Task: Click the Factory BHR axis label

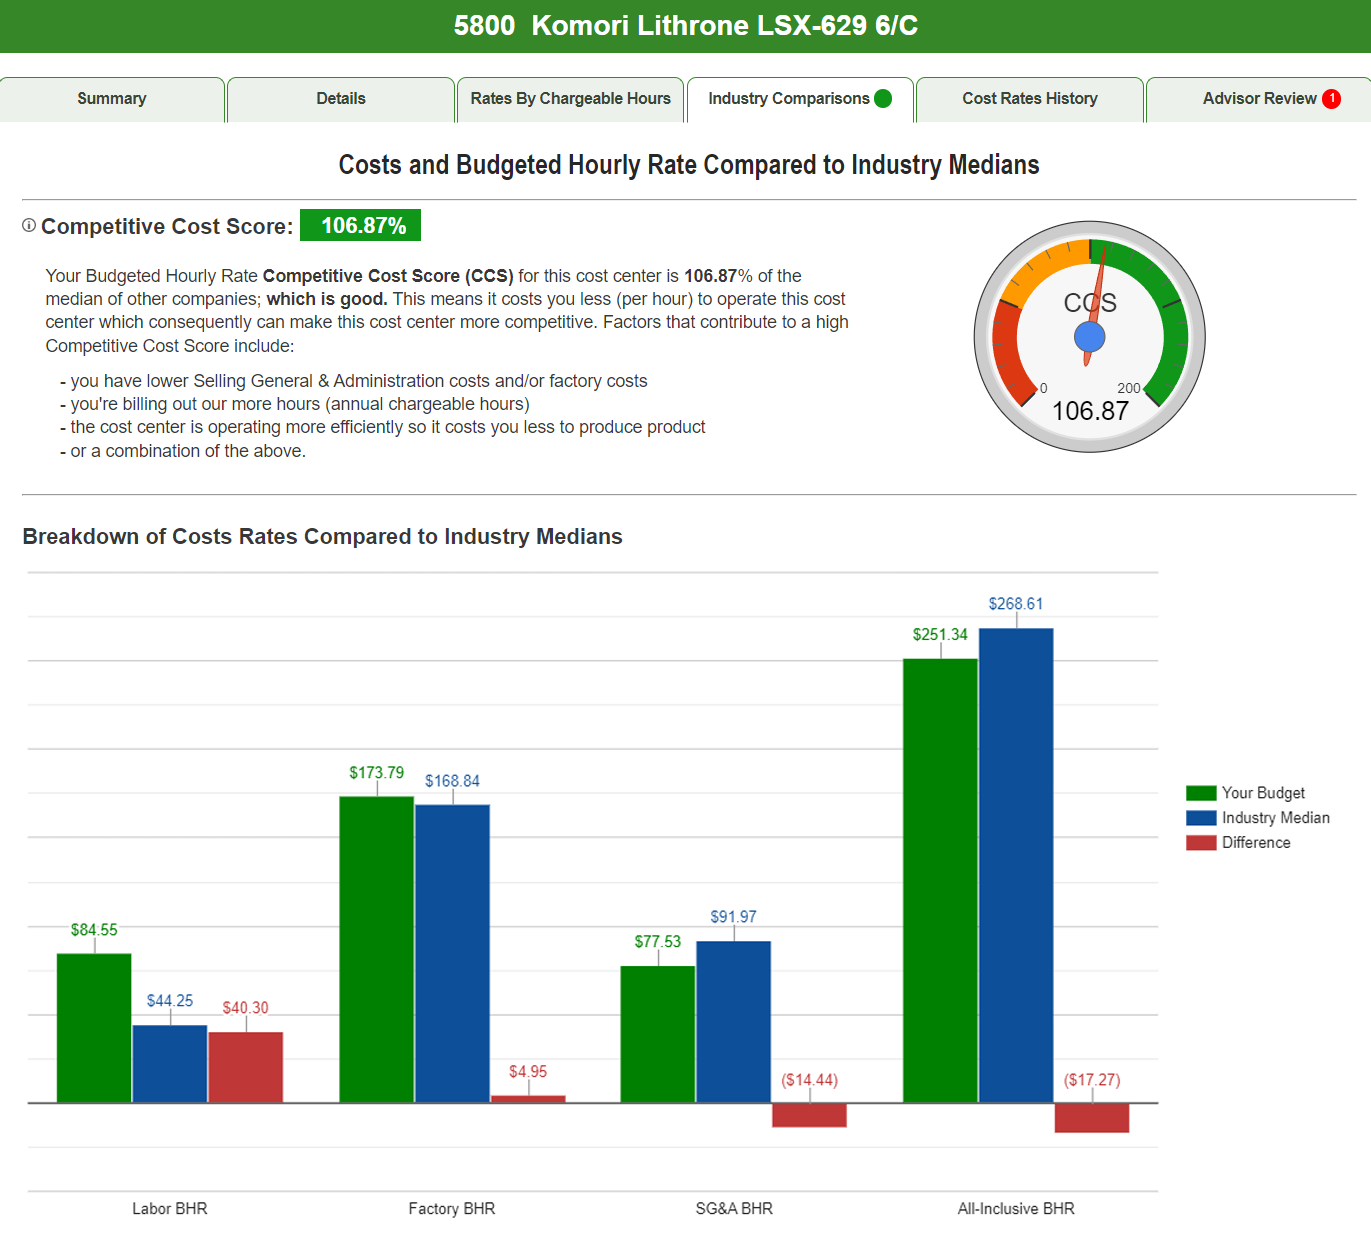Action: [x=452, y=1209]
